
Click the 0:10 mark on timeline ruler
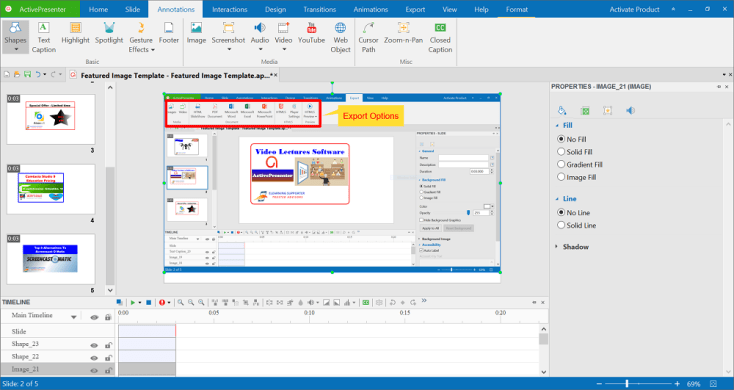pyautogui.click(x=309, y=313)
